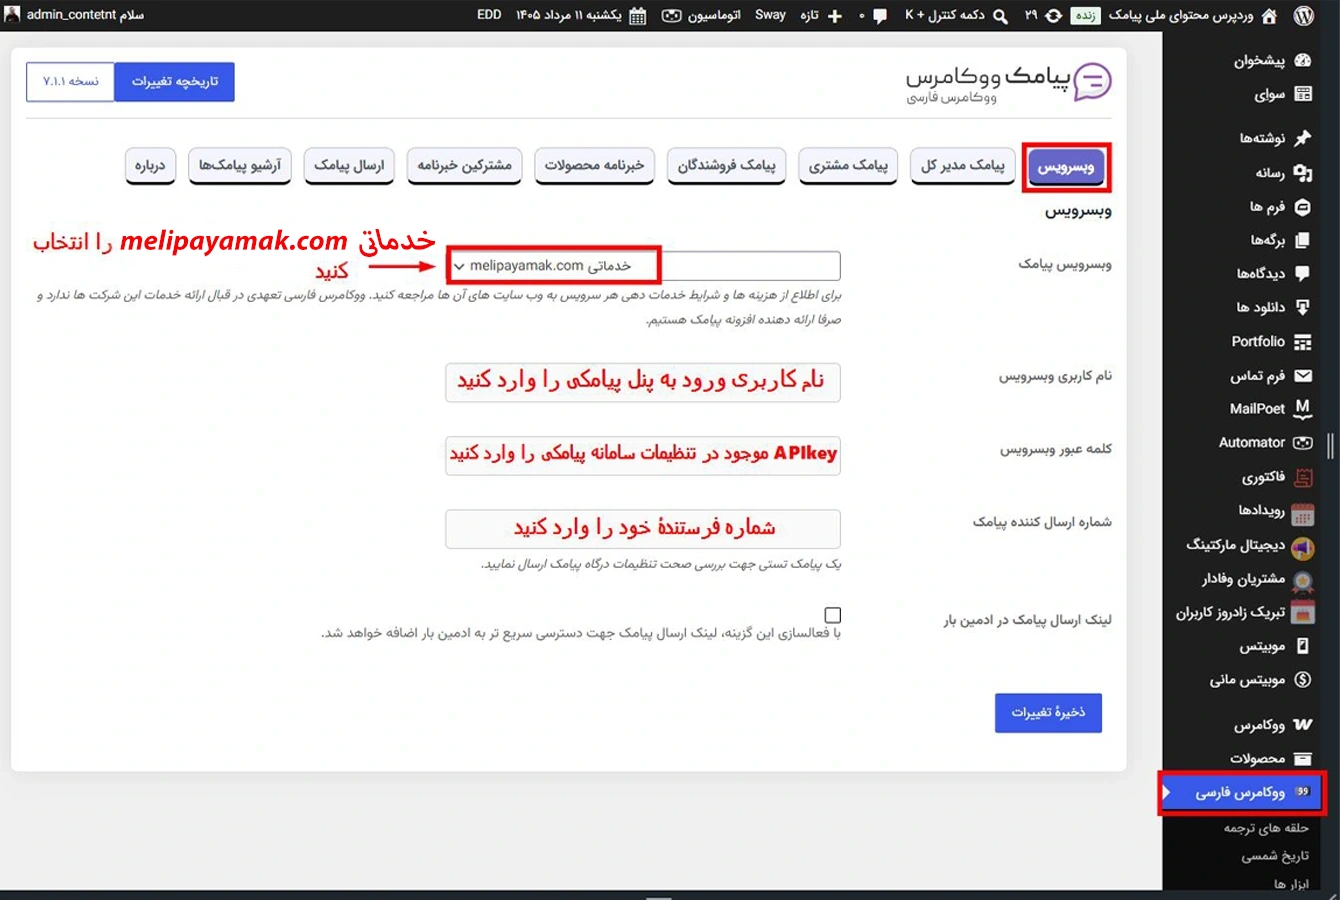
Task: Open the EDD item in admin bar
Action: pos(489,15)
